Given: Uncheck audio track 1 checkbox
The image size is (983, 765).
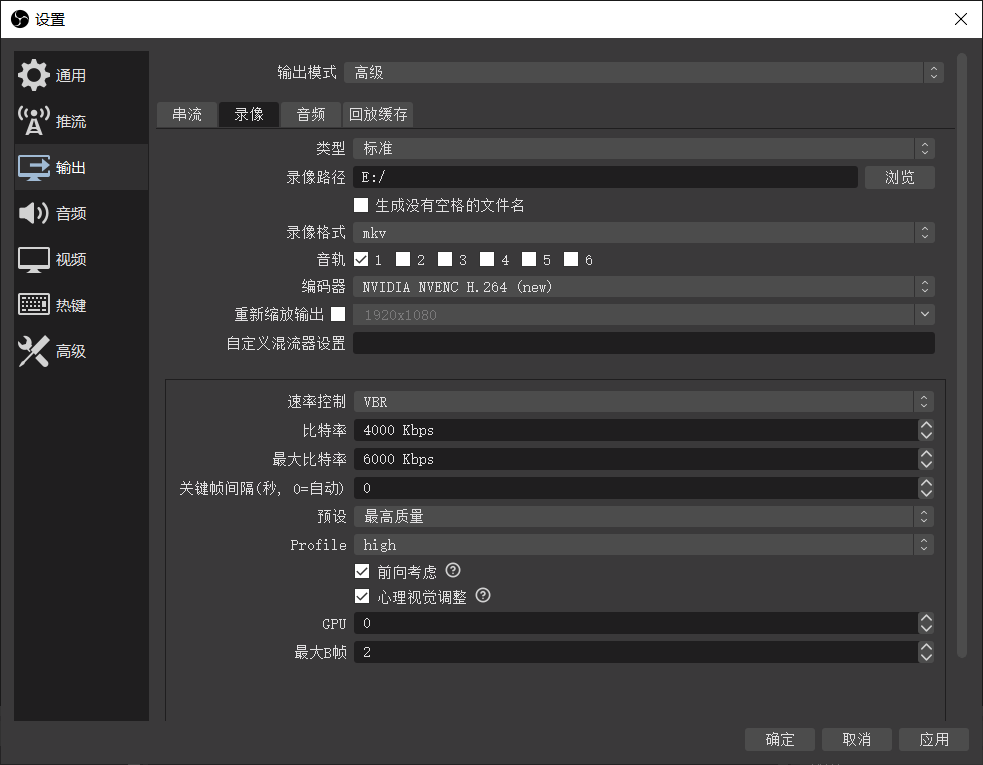Looking at the screenshot, I should coord(361,259).
